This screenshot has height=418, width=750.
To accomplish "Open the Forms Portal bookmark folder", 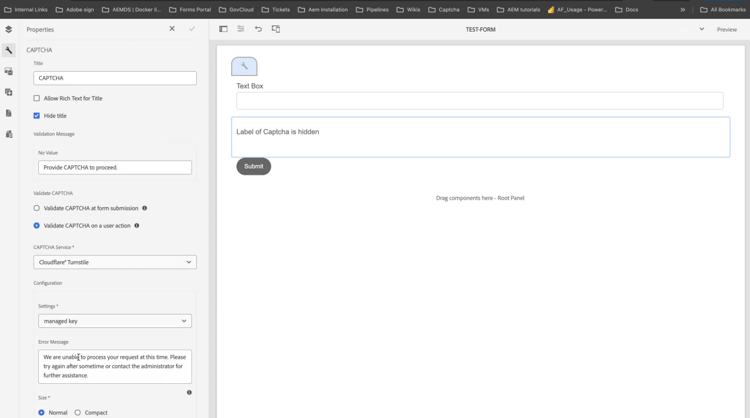I will 190,10.
